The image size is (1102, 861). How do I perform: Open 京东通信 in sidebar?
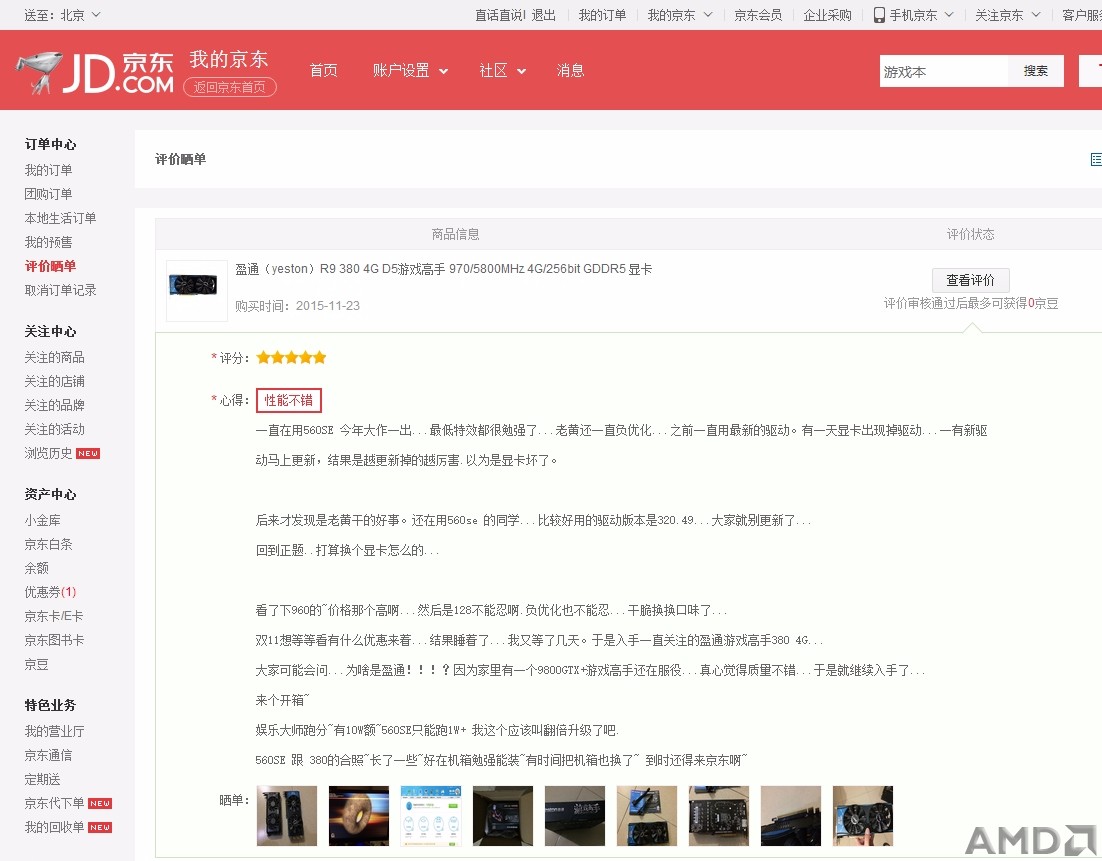coord(48,755)
